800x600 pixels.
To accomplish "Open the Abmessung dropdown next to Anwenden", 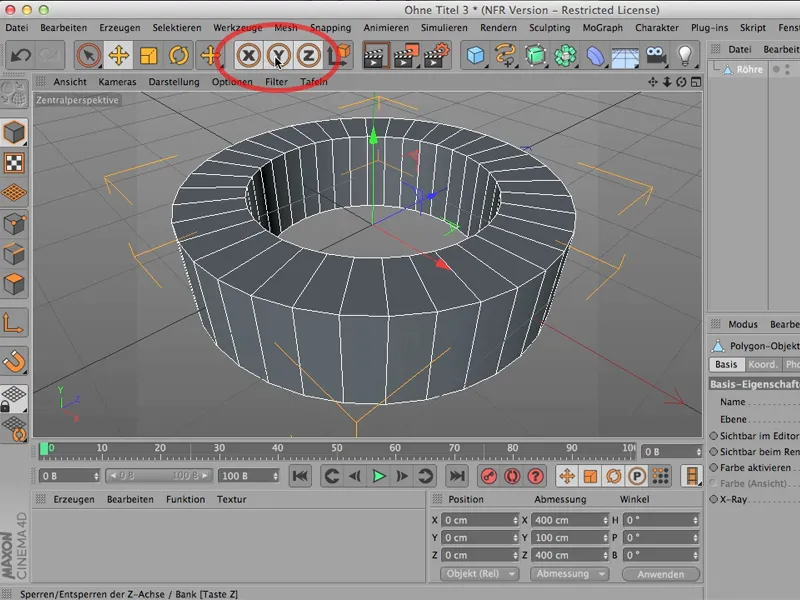I will pyautogui.click(x=568, y=573).
